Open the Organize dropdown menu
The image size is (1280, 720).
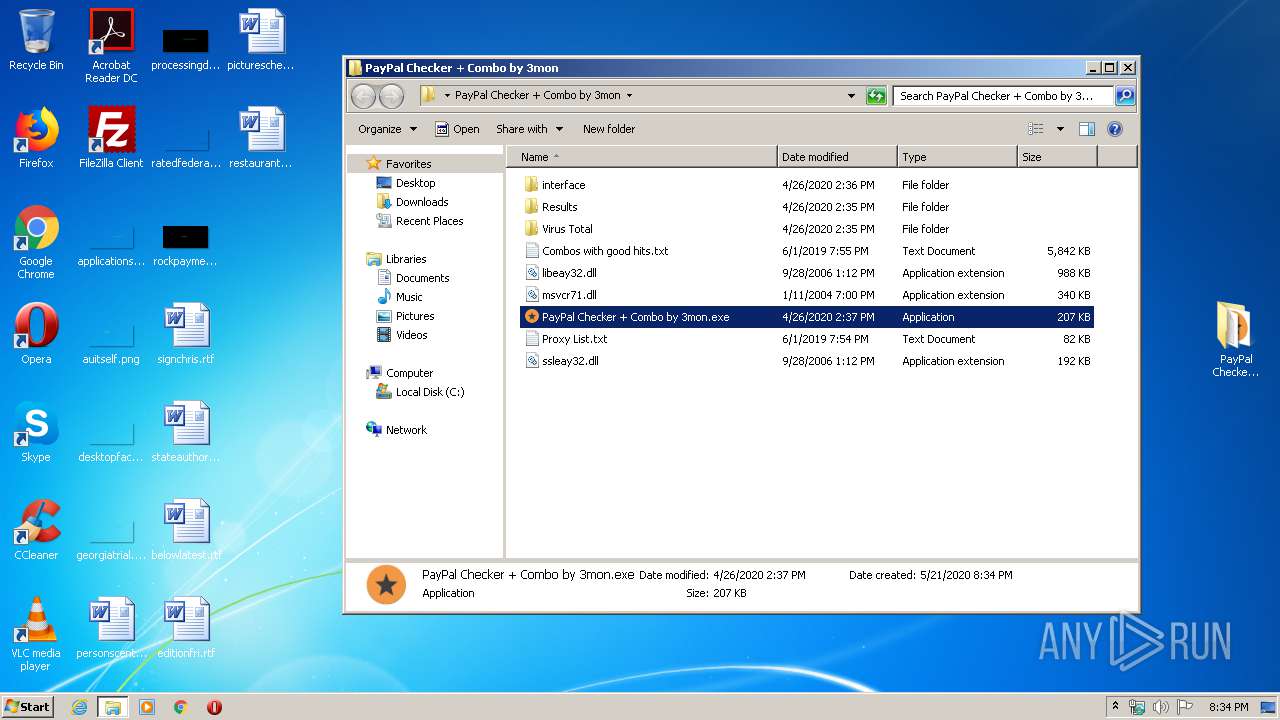(387, 129)
